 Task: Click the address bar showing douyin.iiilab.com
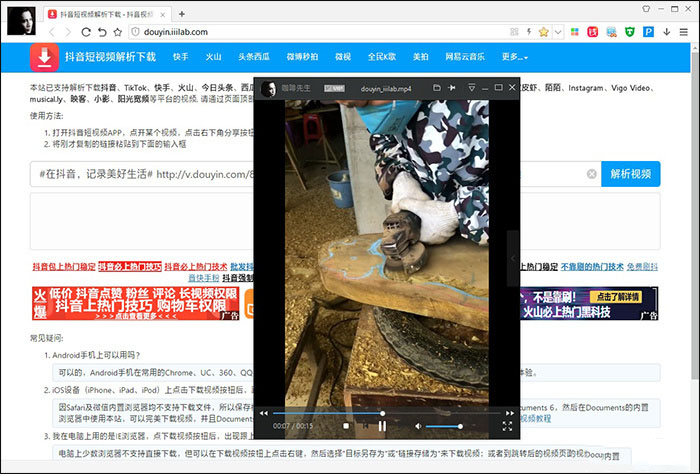pos(321,32)
